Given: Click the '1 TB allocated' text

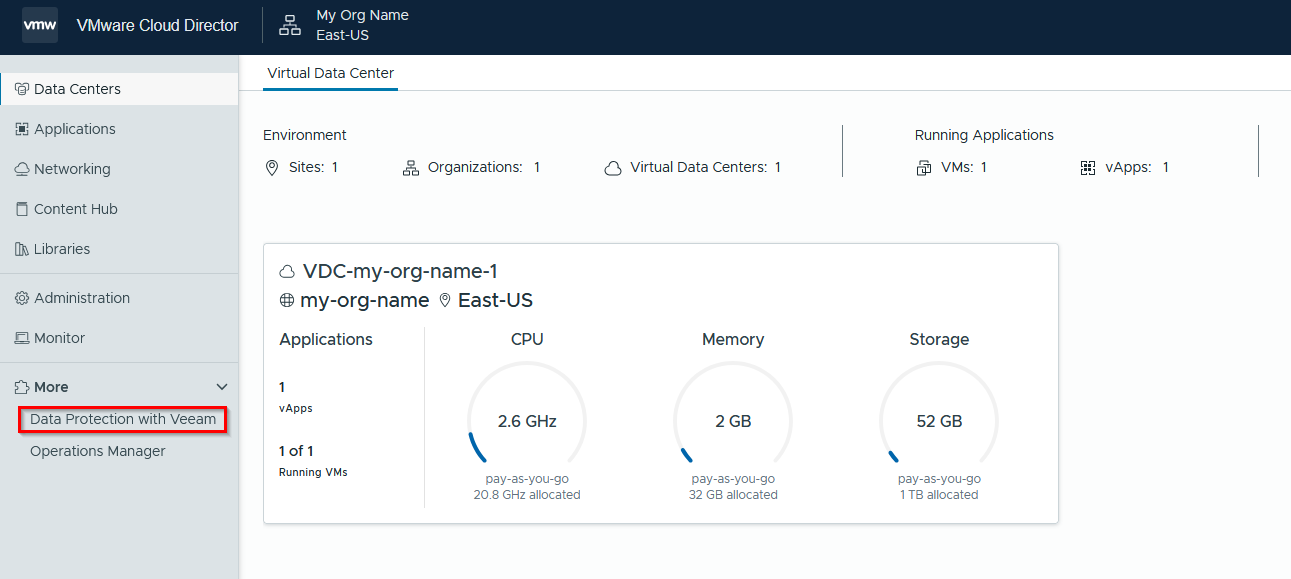Looking at the screenshot, I should tap(939, 495).
